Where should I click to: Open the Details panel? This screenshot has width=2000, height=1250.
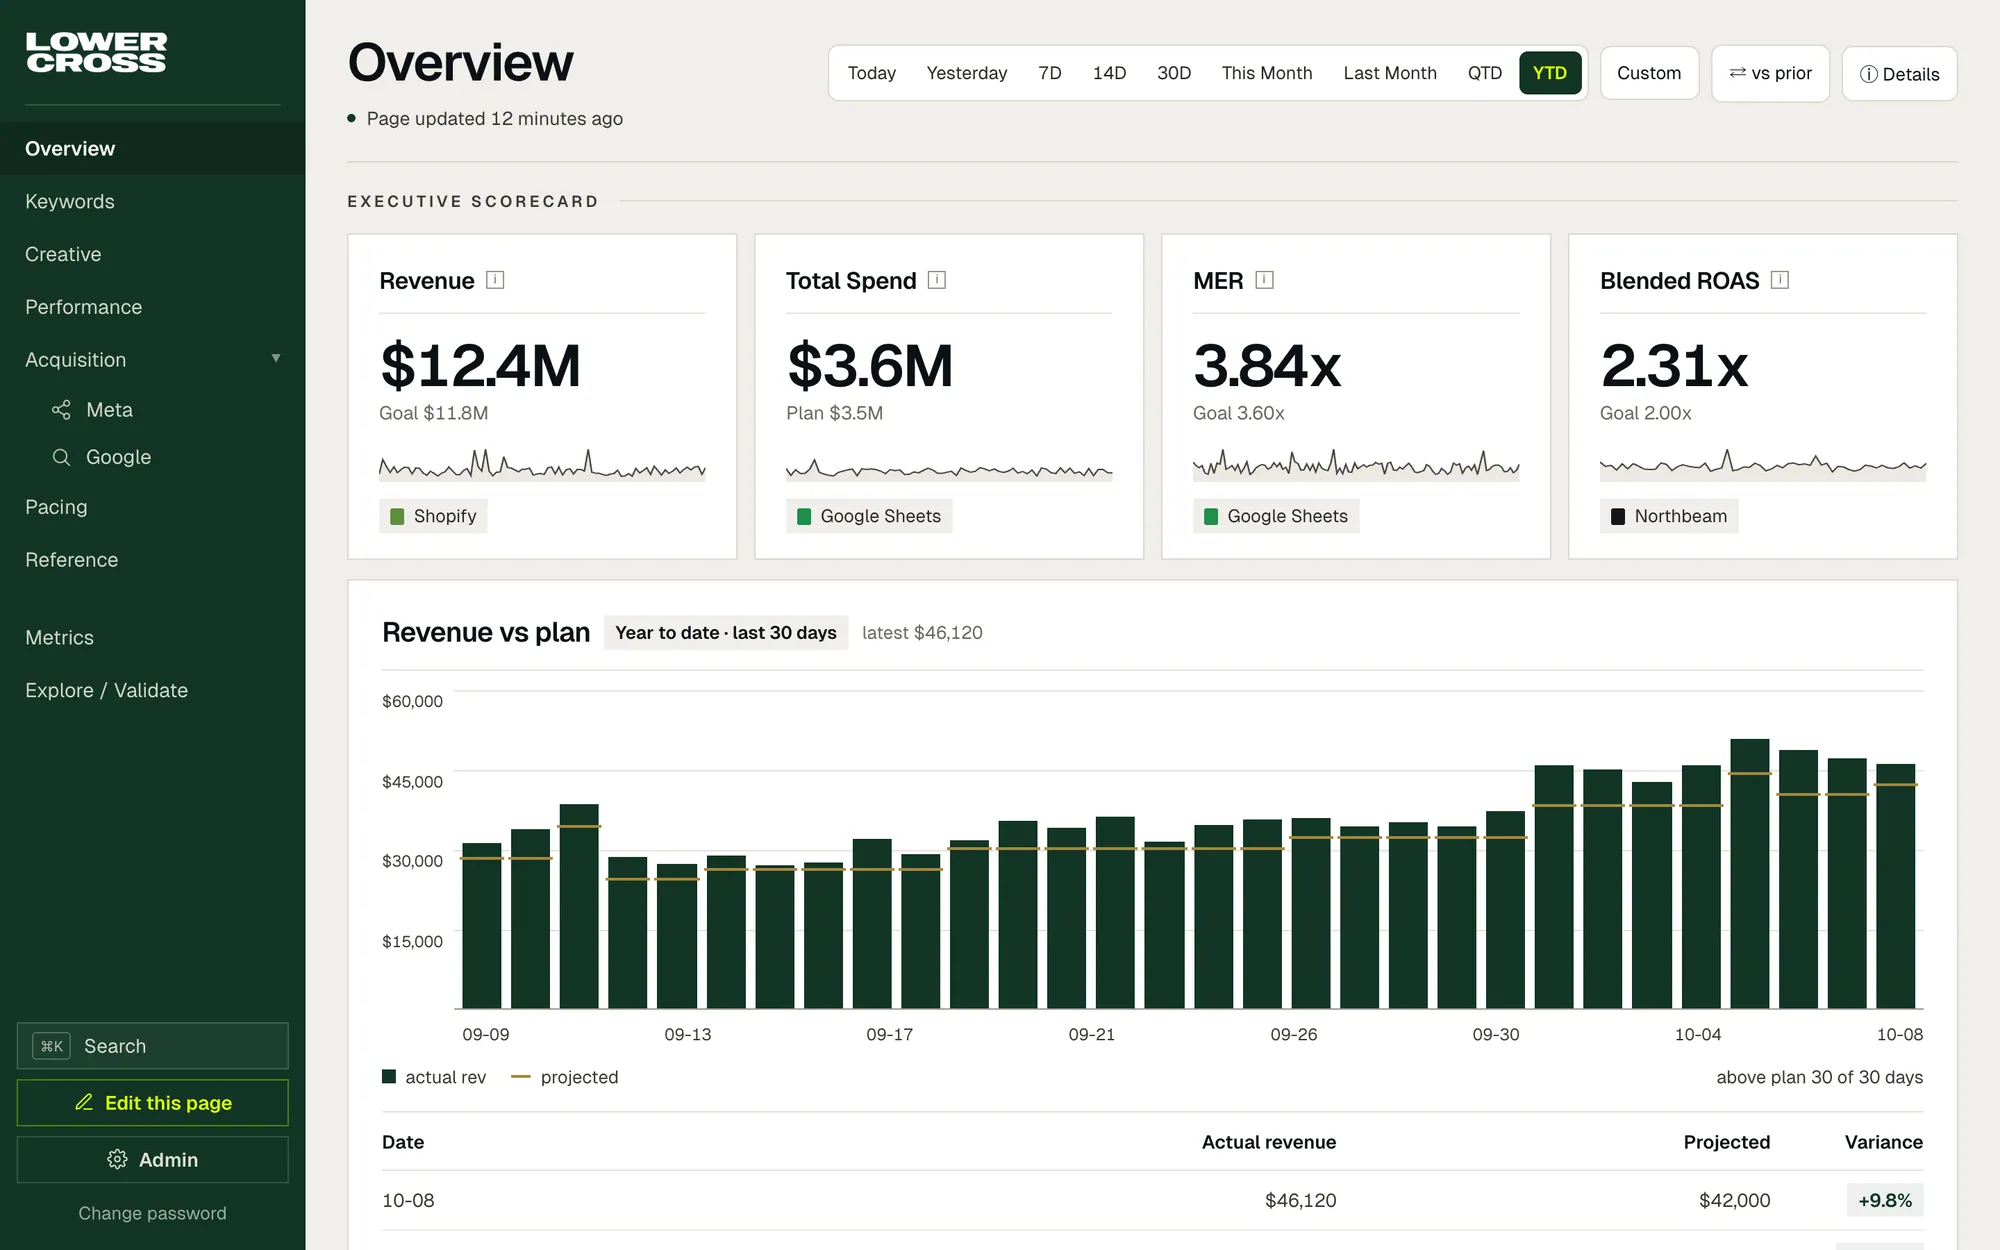(1899, 74)
